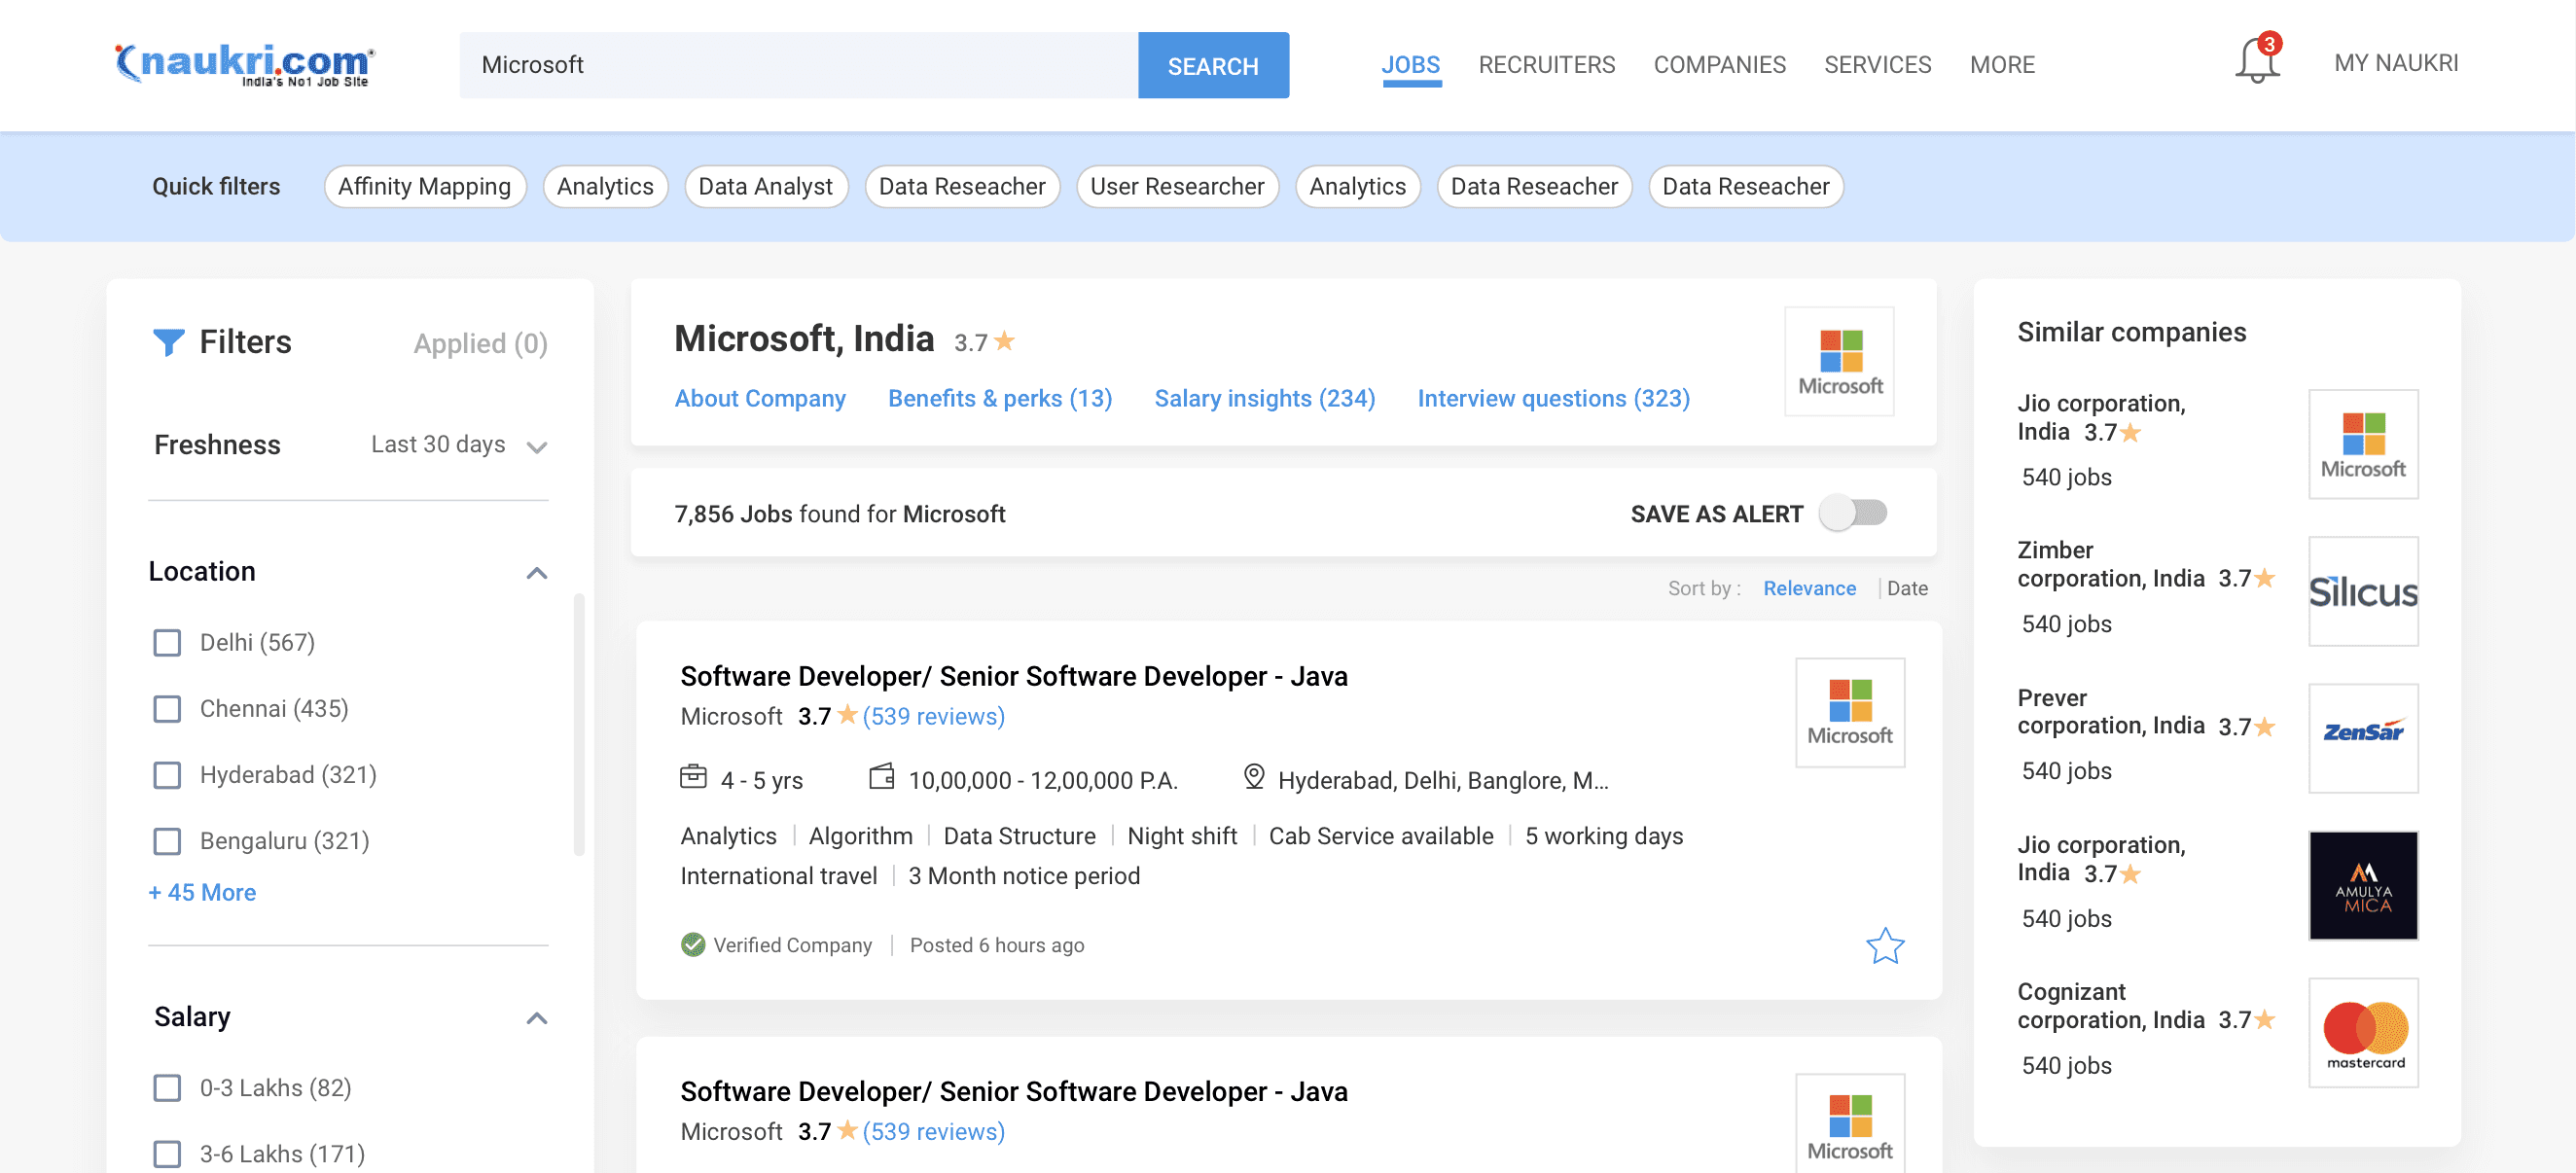Check the Delhi location filter

[167, 642]
